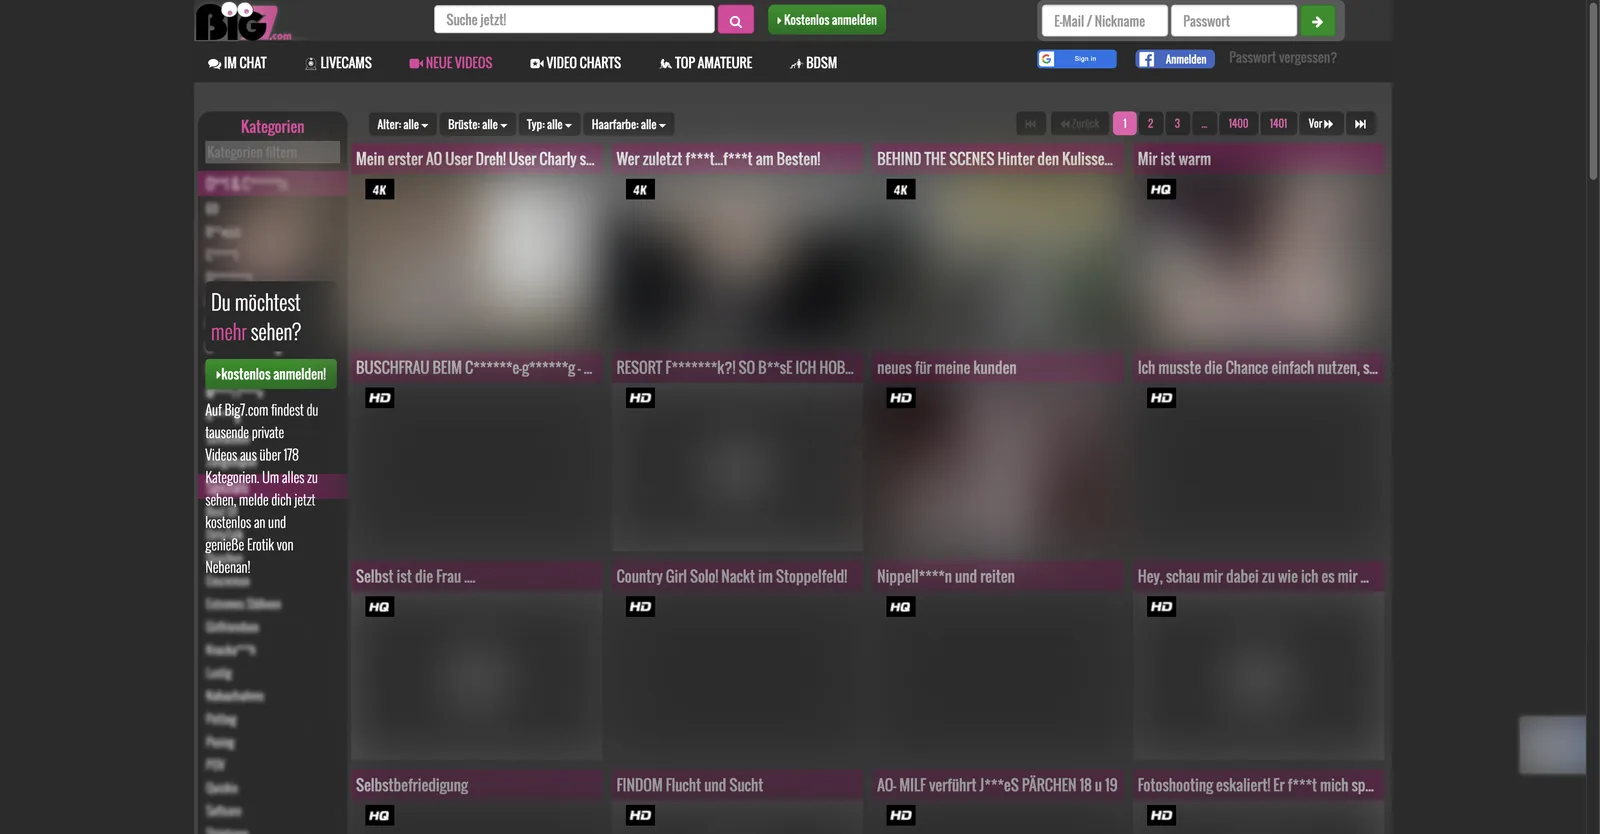Jump to the last page with the skip-forward icon
The height and width of the screenshot is (834, 1600).
point(1360,124)
